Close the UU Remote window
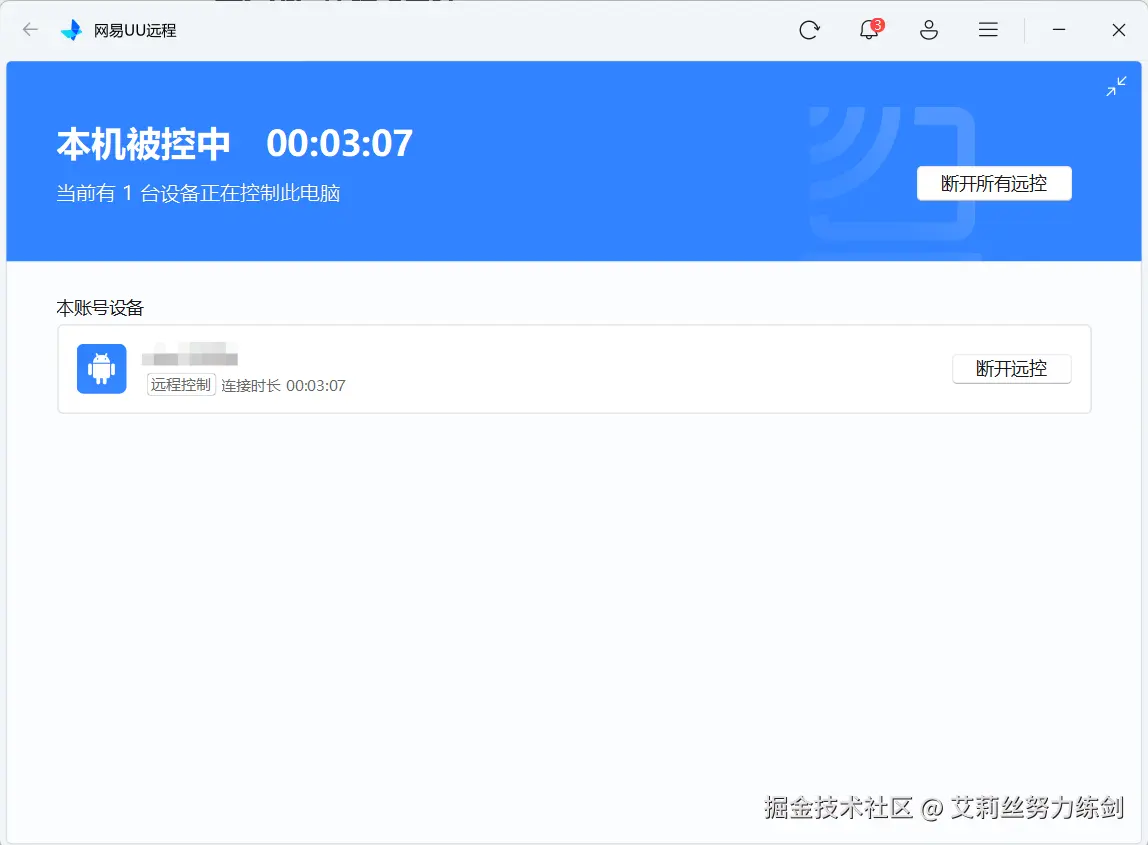Screen dimensions: 1148x845 1118,30
